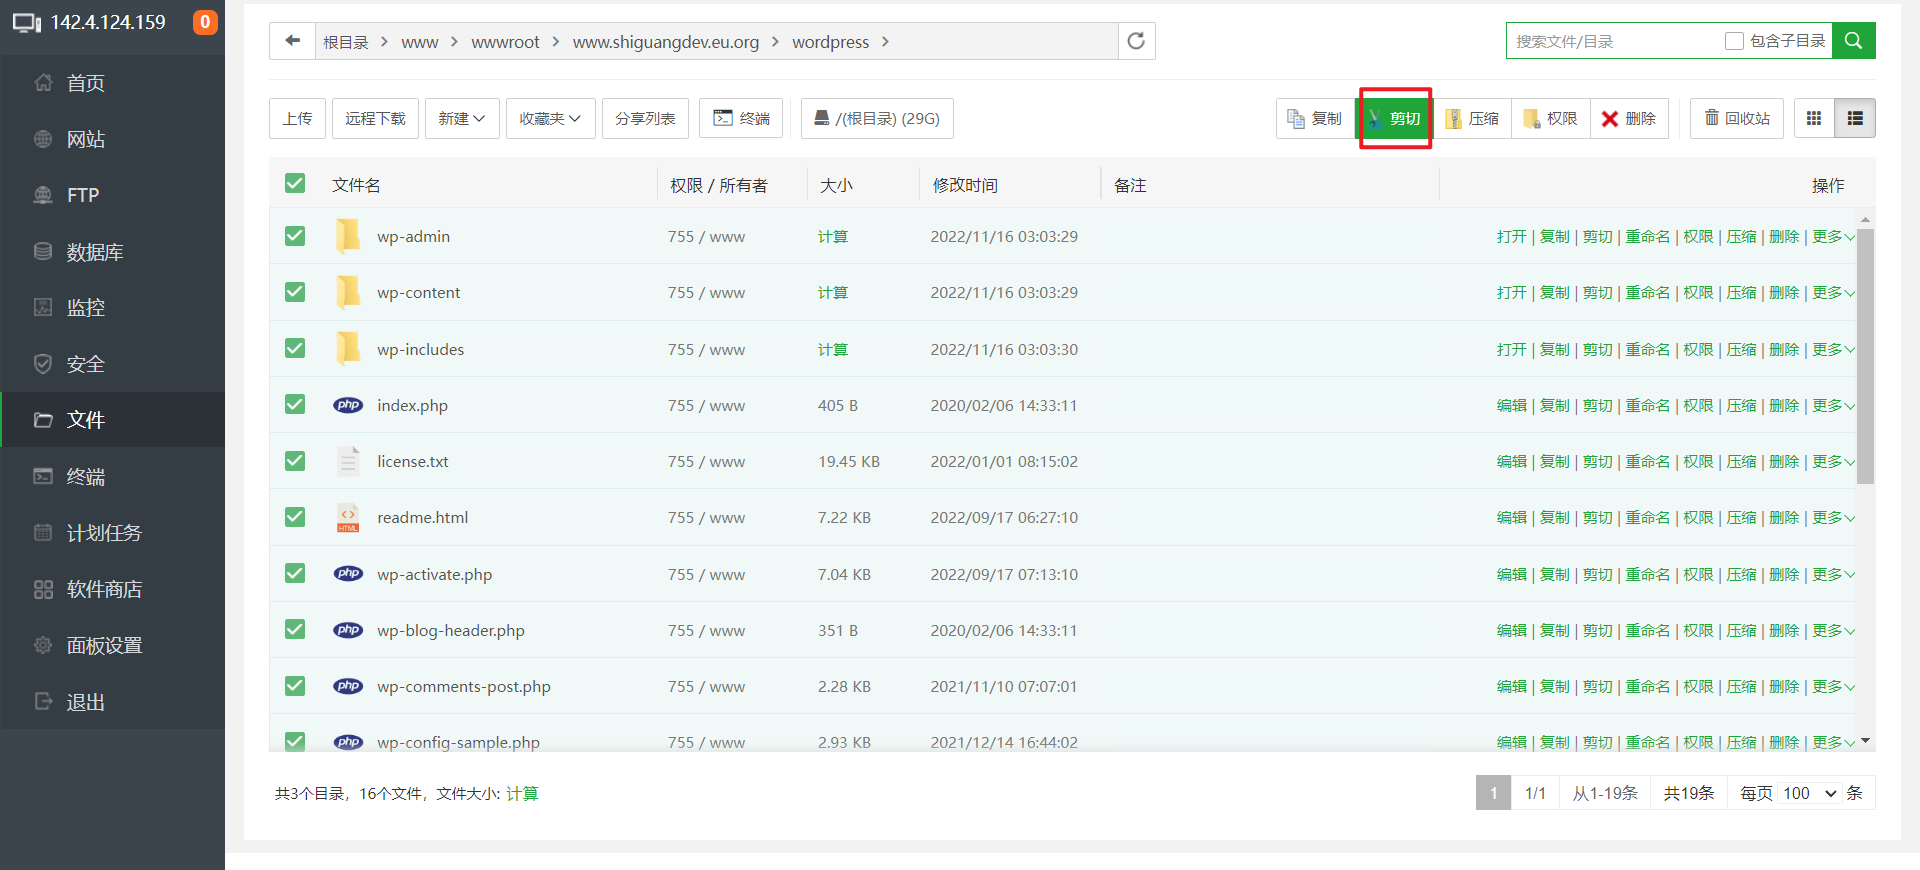Open the 回收站 recycle bin
The image size is (1920, 870).
point(1737,118)
